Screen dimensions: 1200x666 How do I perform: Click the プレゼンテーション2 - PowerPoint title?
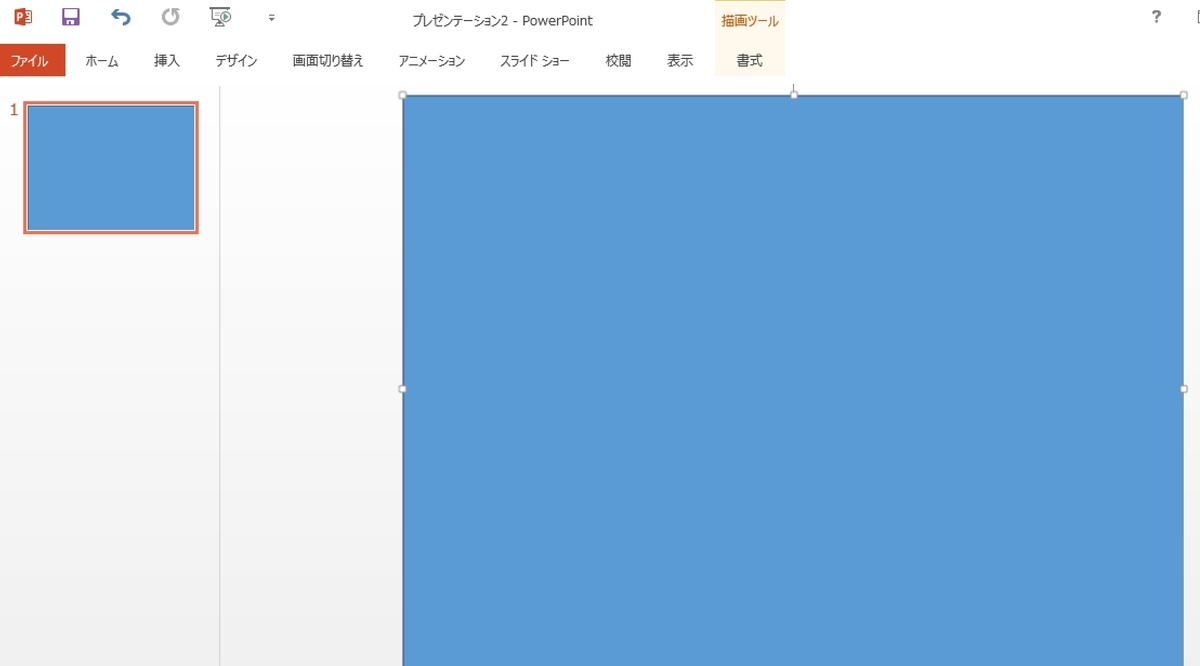point(503,21)
